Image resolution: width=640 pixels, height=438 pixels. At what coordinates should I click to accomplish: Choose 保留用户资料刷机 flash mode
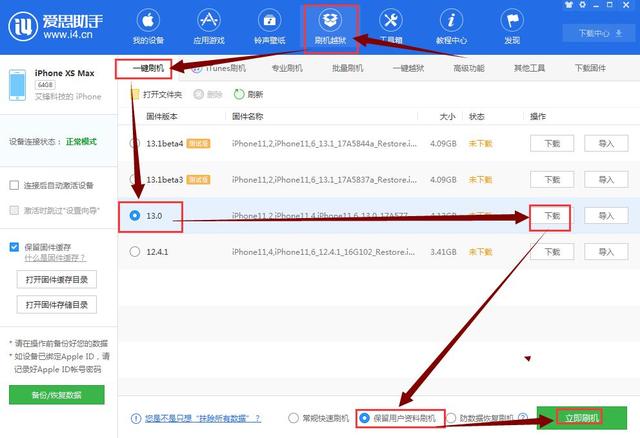point(364,418)
